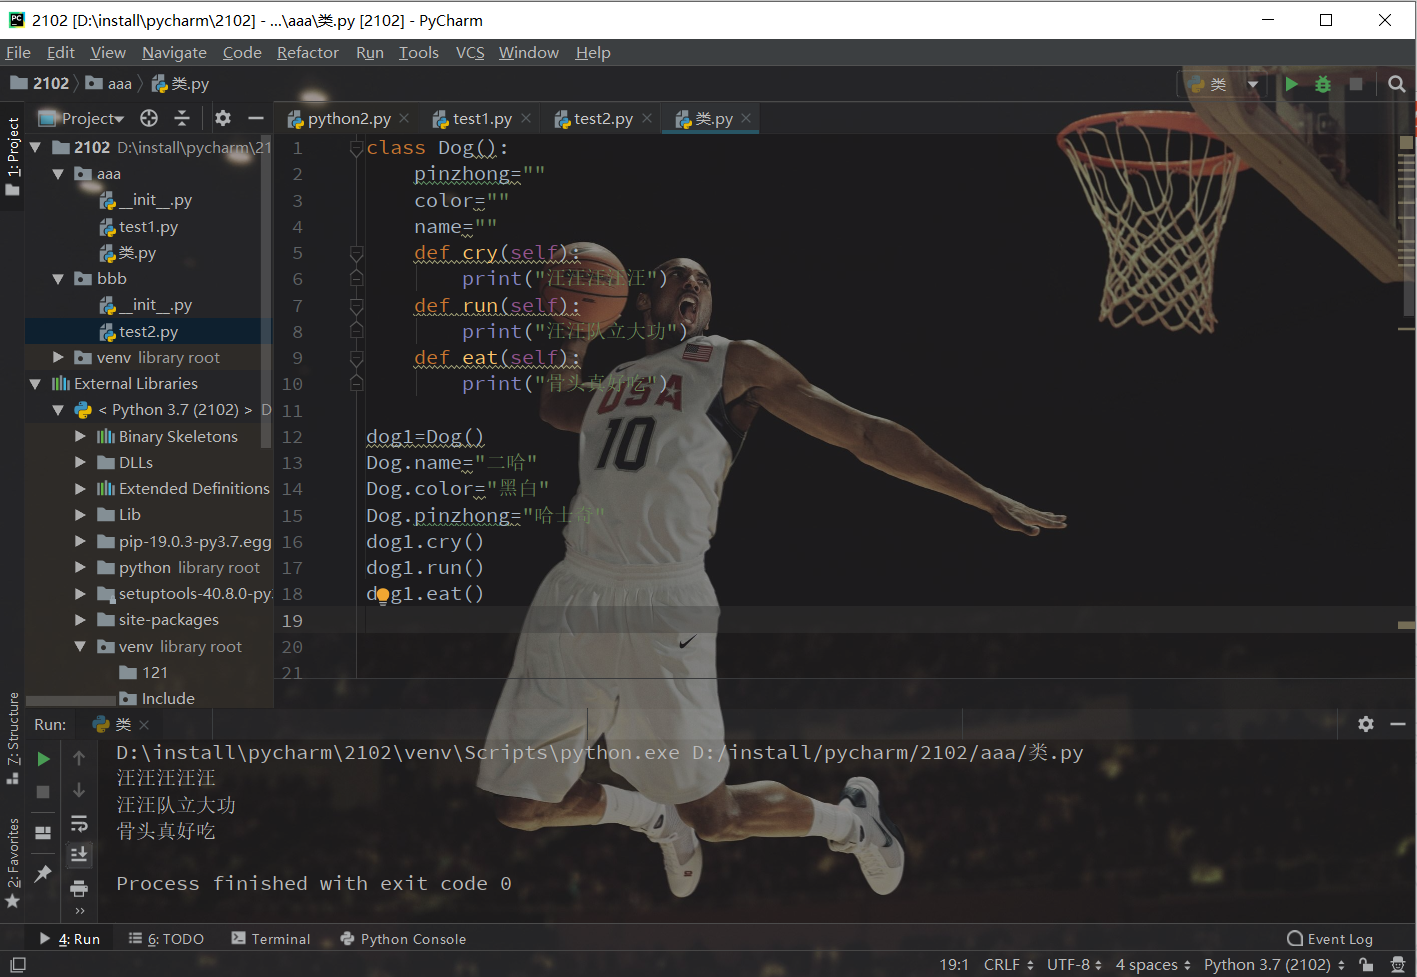
Task: Open Project view selector dropdown
Action: tap(82, 118)
